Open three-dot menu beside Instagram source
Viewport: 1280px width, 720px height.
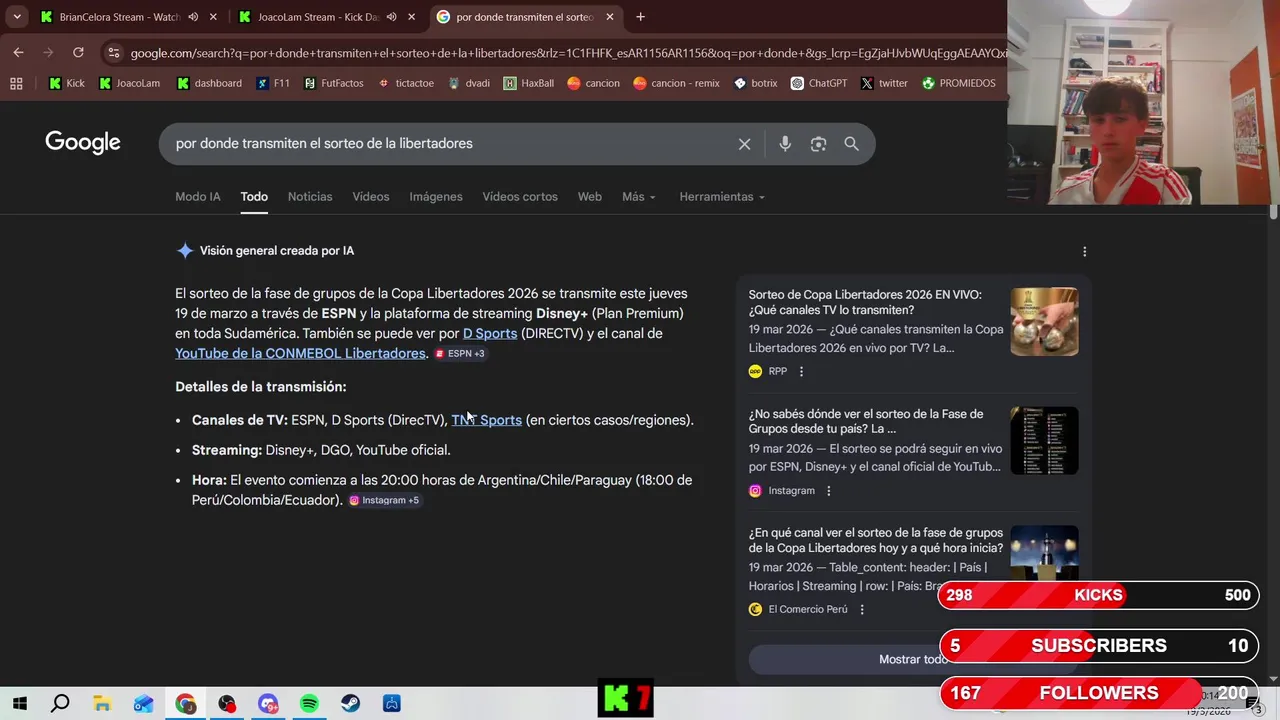(x=828, y=491)
